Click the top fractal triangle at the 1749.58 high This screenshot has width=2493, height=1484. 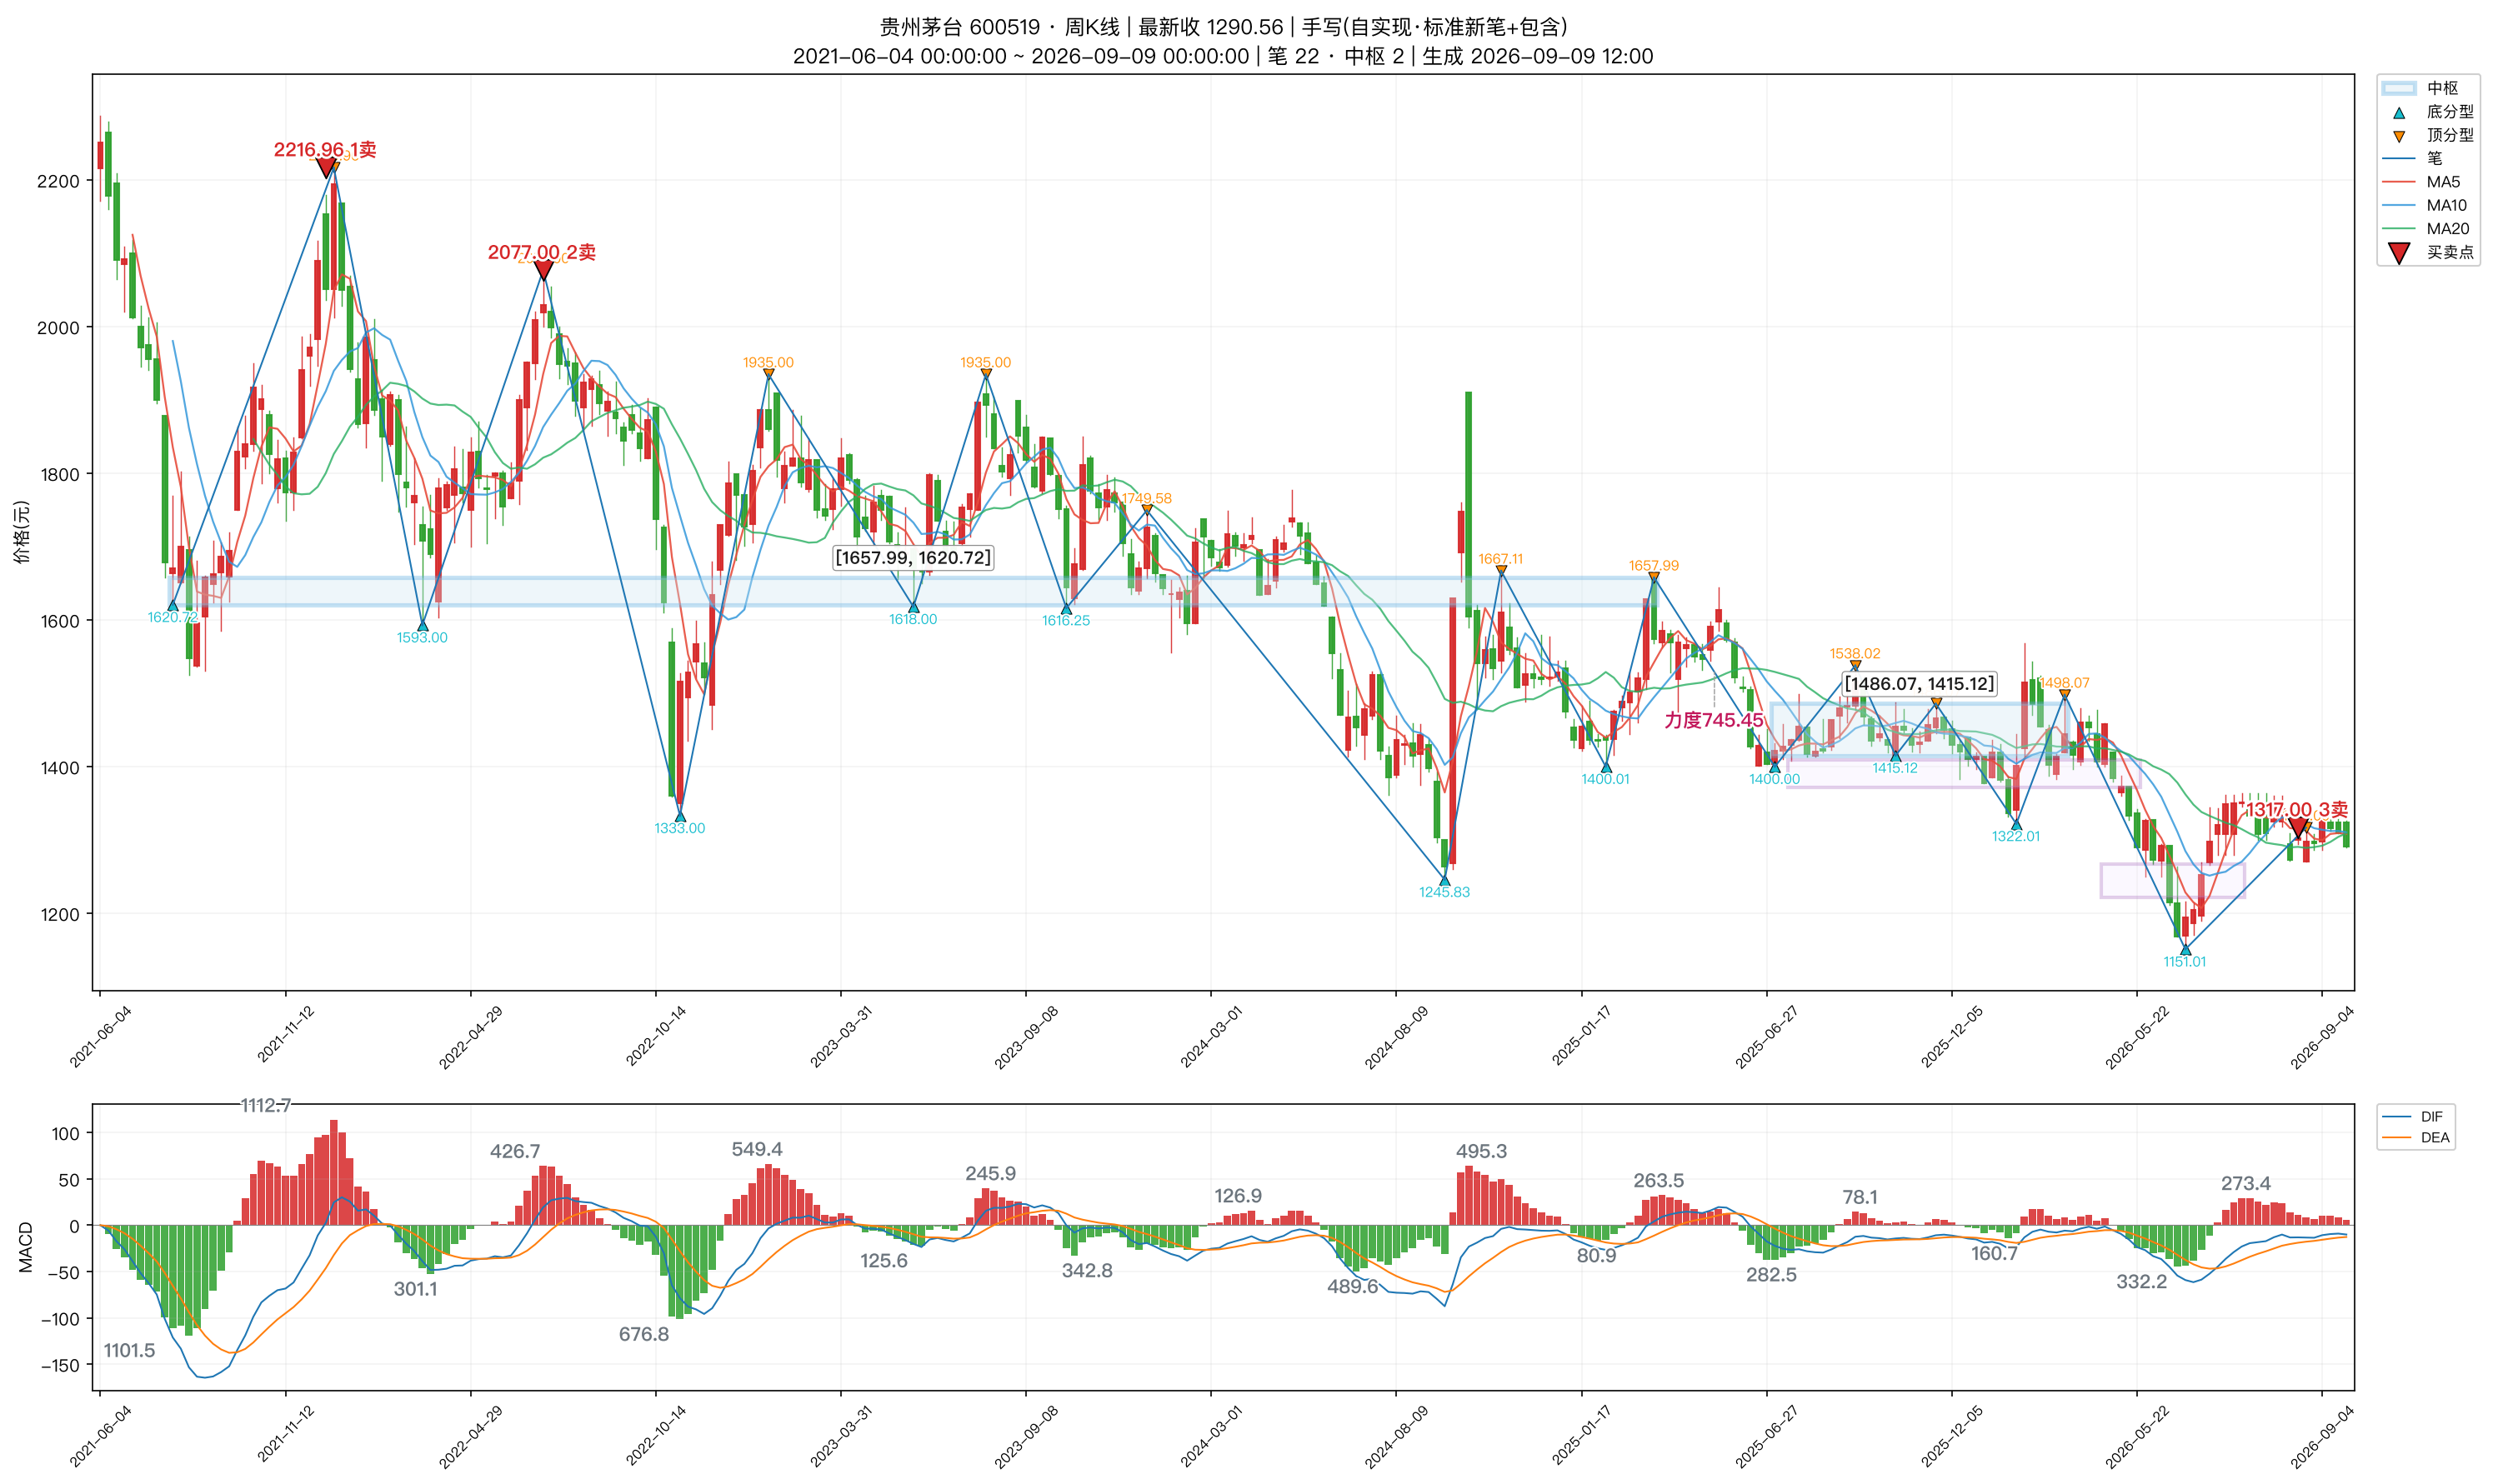point(1147,510)
